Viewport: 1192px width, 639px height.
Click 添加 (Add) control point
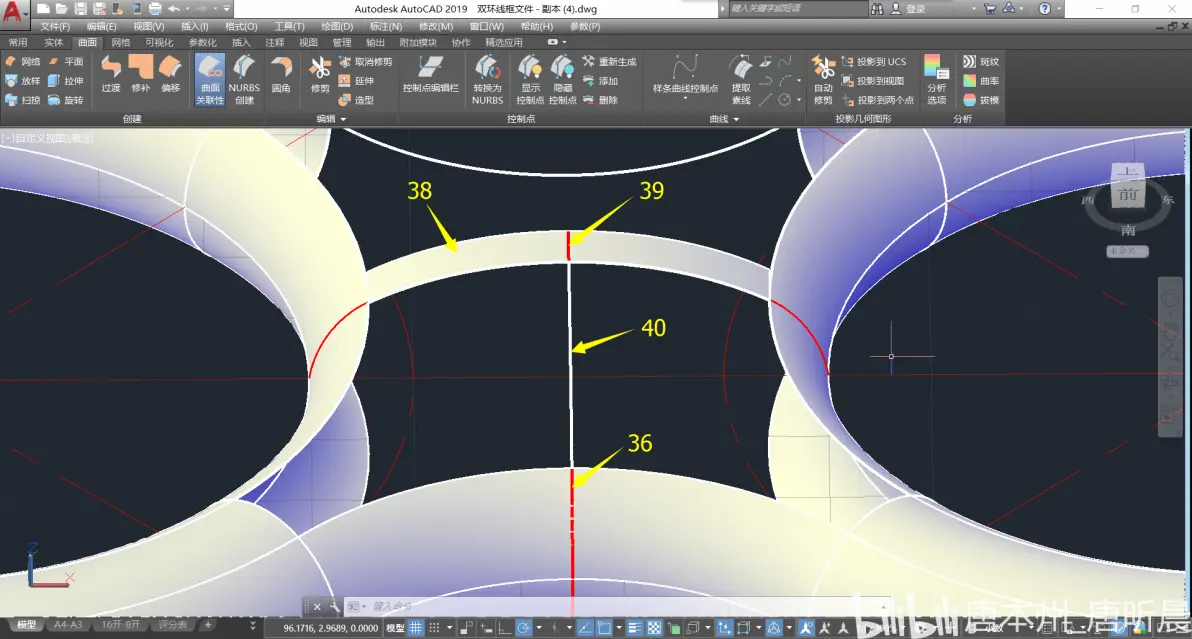(601, 81)
